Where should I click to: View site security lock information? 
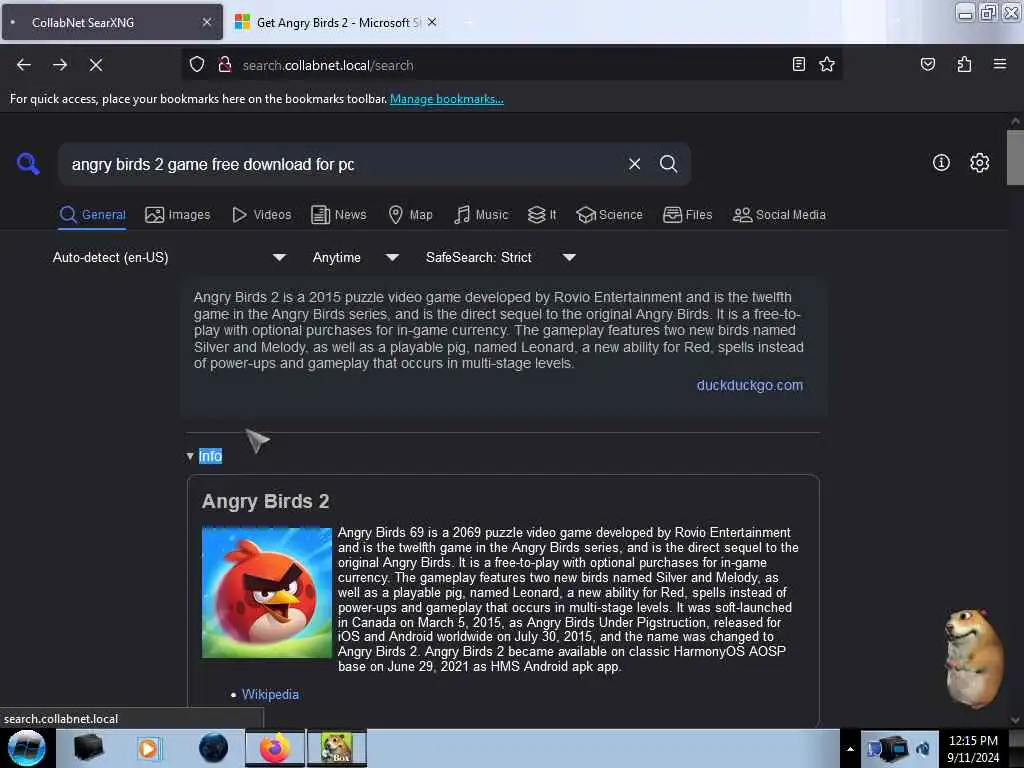225,65
